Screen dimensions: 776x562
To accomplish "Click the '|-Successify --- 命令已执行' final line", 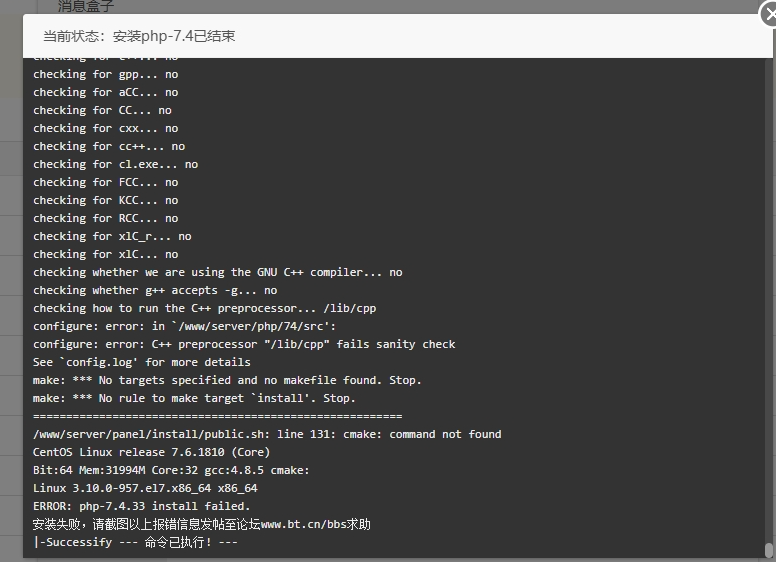I will pos(135,542).
